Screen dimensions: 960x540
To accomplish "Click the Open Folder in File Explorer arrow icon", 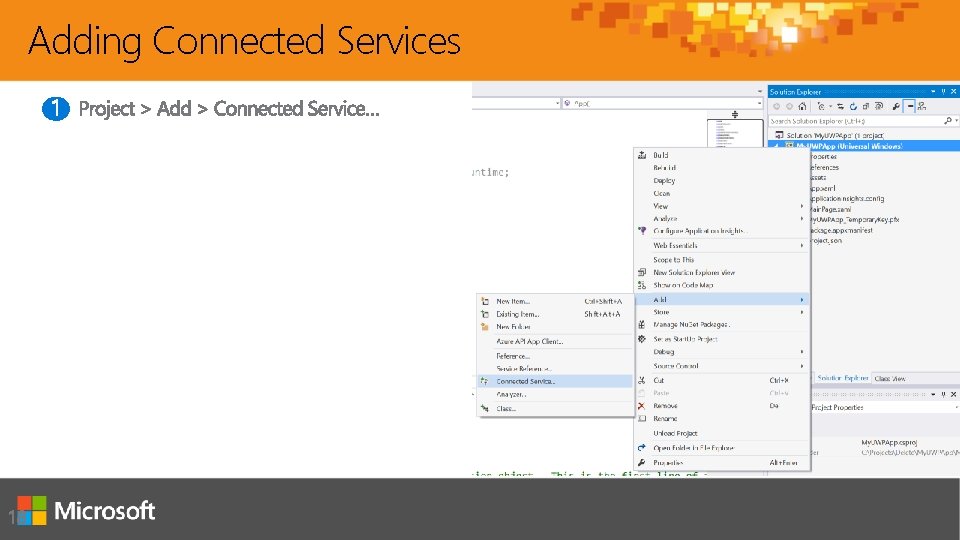I will (642, 448).
